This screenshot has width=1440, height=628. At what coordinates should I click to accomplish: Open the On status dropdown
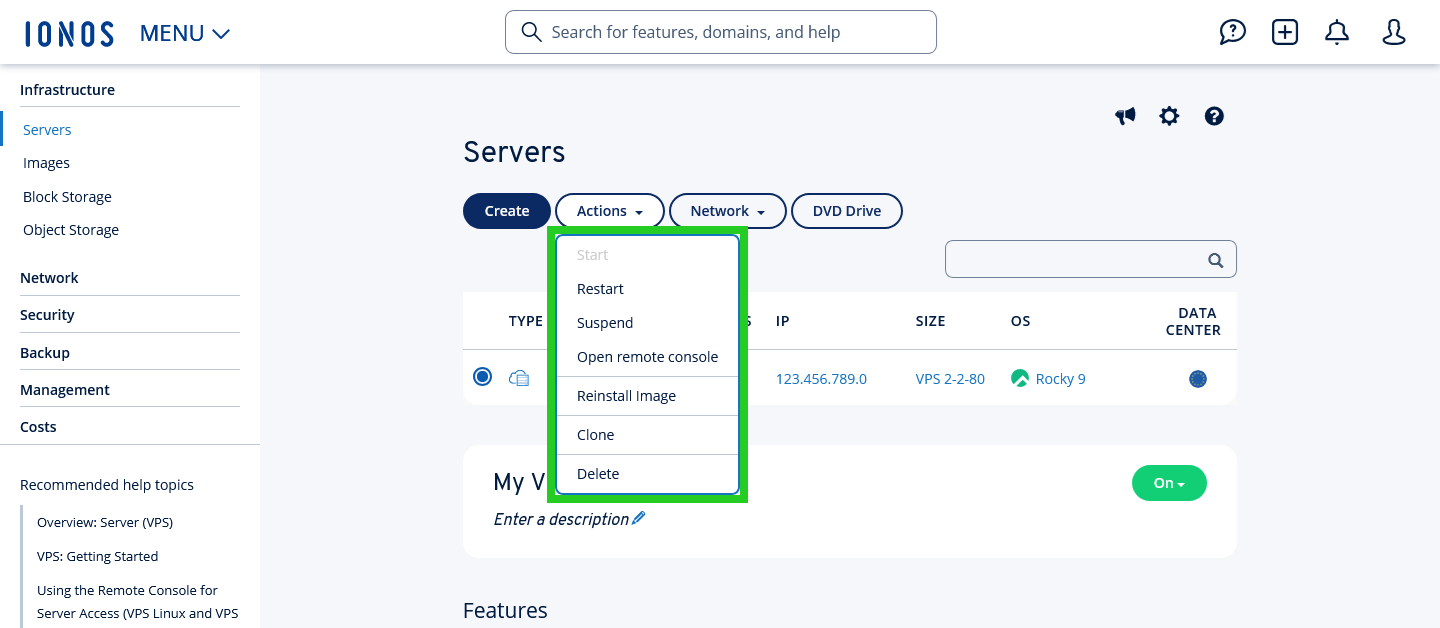[1169, 483]
